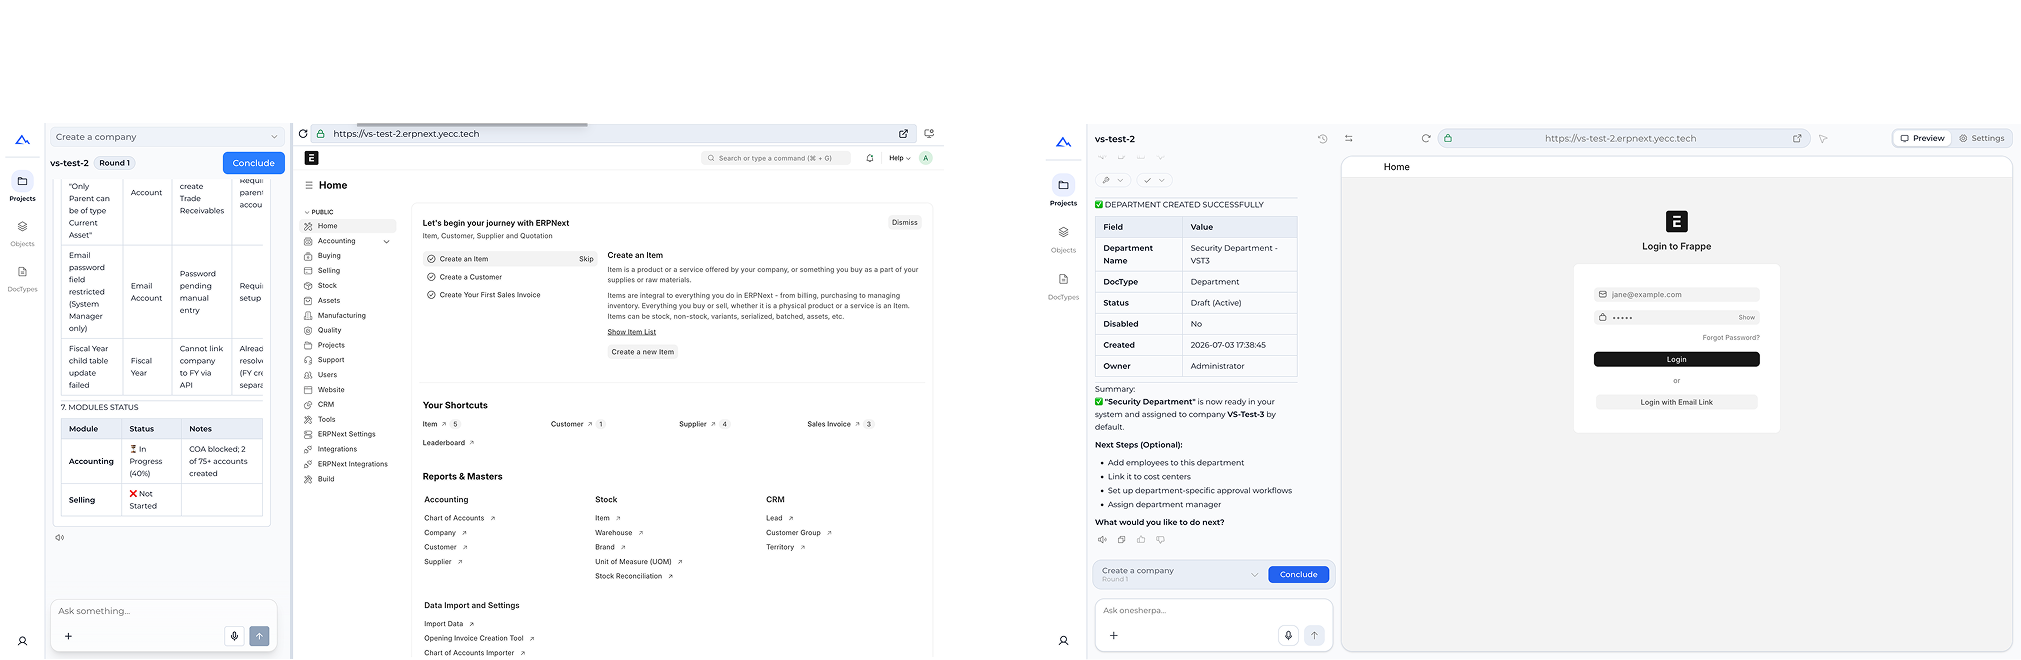Open user profile icon in left window

[x=22, y=641]
